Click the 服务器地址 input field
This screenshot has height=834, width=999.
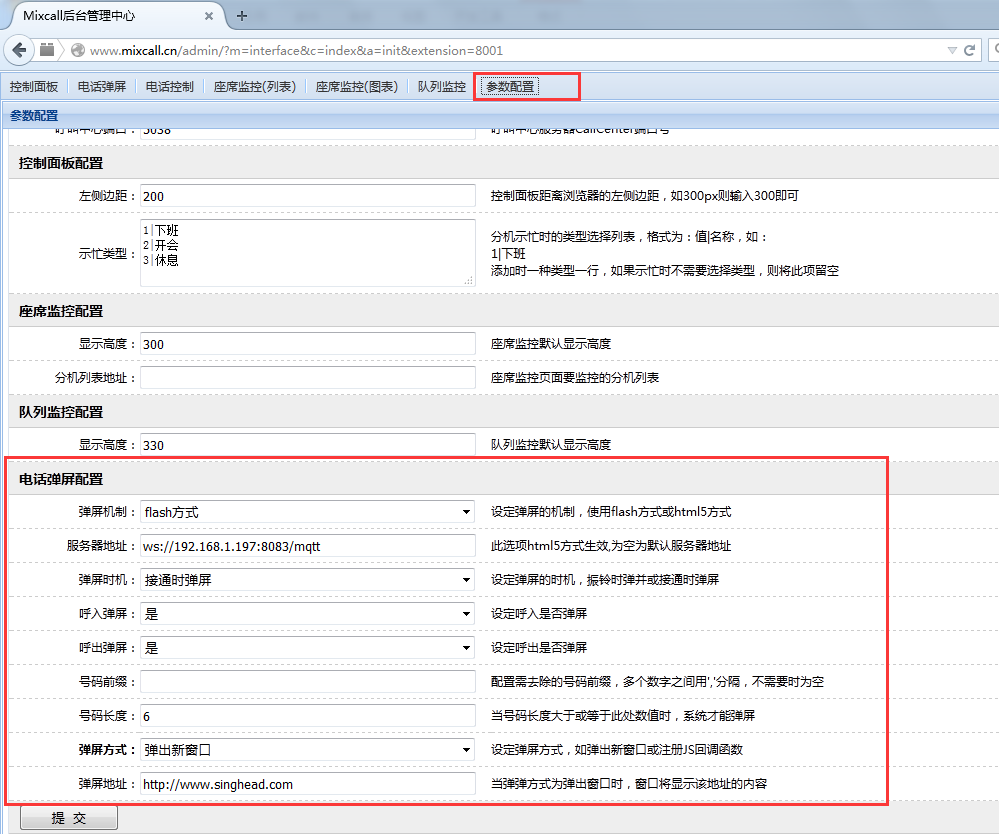point(307,546)
